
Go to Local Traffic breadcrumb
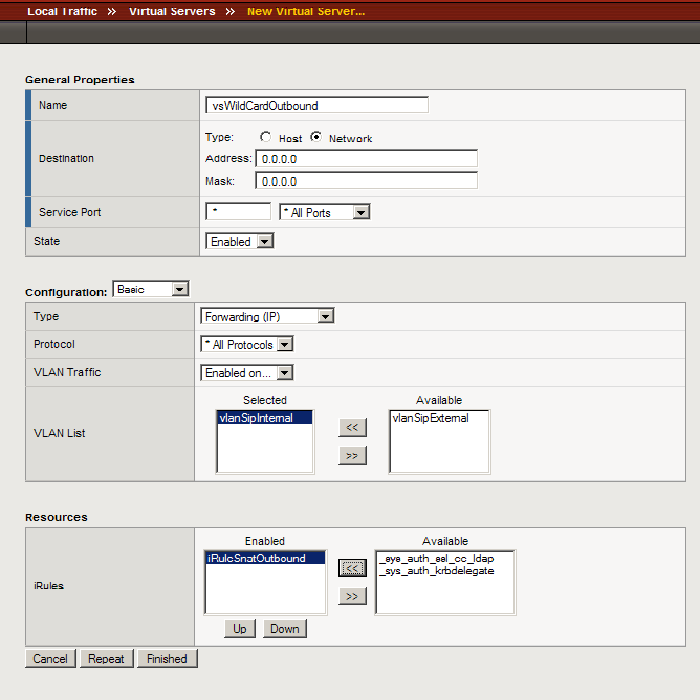62,11
